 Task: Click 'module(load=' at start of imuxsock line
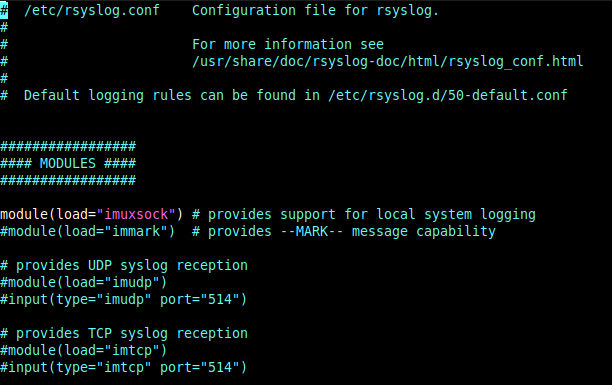(48, 214)
